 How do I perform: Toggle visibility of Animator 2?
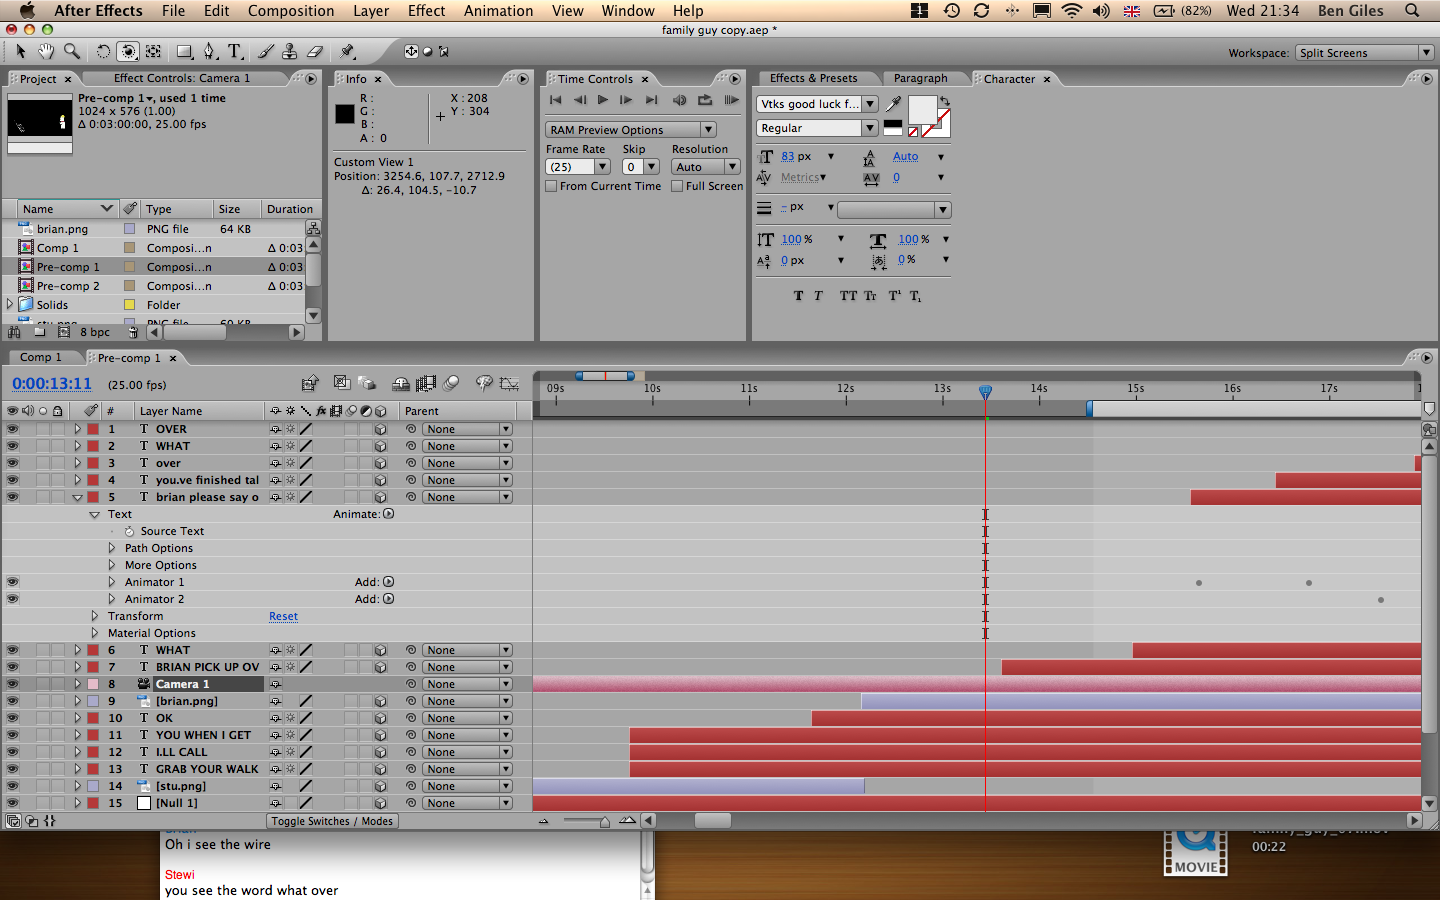[13, 599]
